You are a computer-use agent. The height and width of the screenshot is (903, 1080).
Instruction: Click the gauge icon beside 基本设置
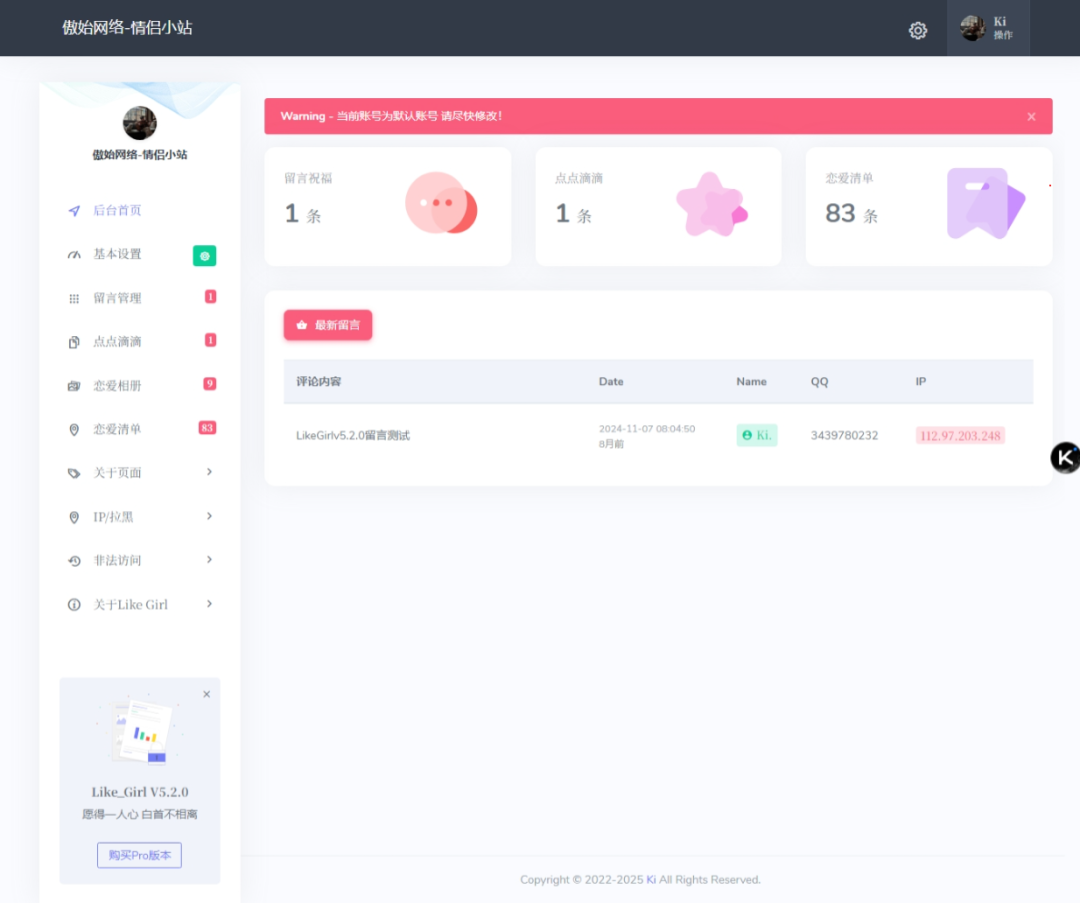74,255
